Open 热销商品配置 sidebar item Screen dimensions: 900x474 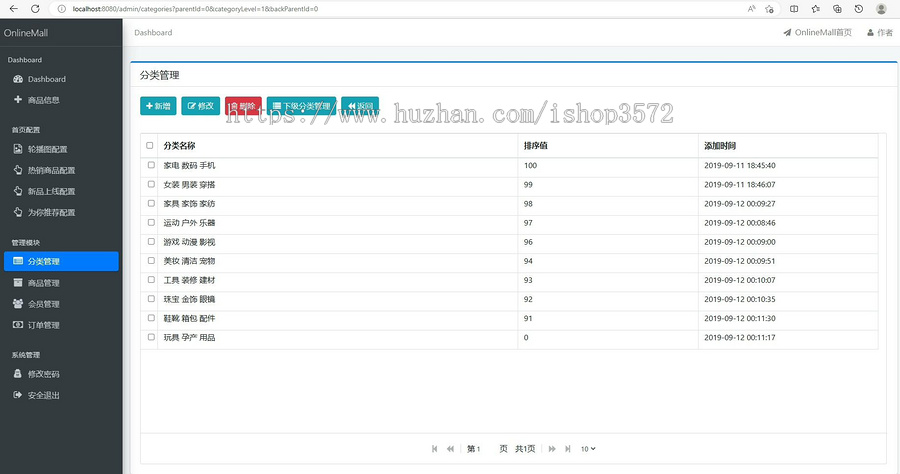click(x=61, y=170)
